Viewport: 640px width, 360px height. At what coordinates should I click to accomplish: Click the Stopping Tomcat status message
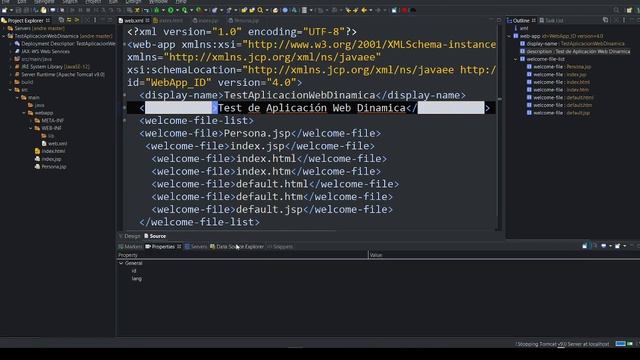tap(563, 344)
